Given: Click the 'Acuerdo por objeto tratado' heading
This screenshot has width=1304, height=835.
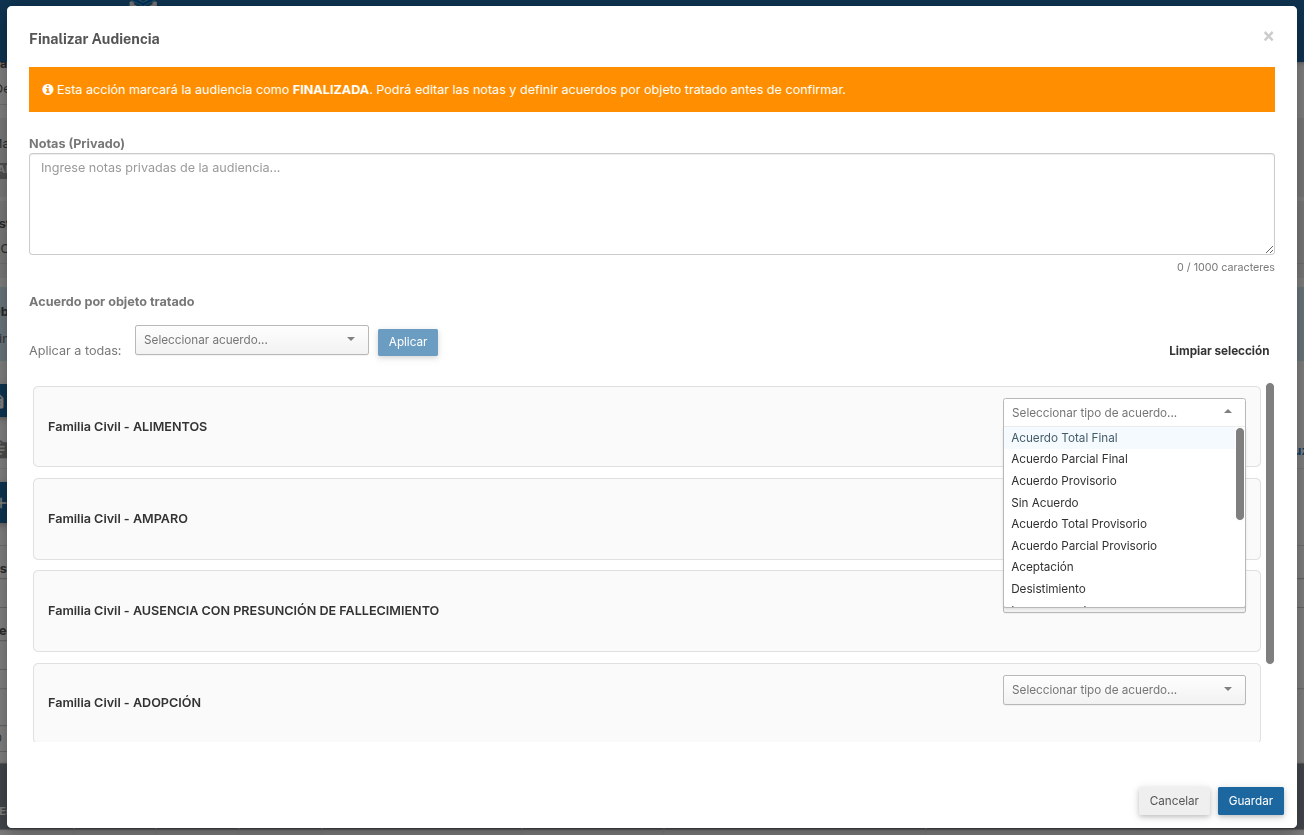Looking at the screenshot, I should (112, 301).
